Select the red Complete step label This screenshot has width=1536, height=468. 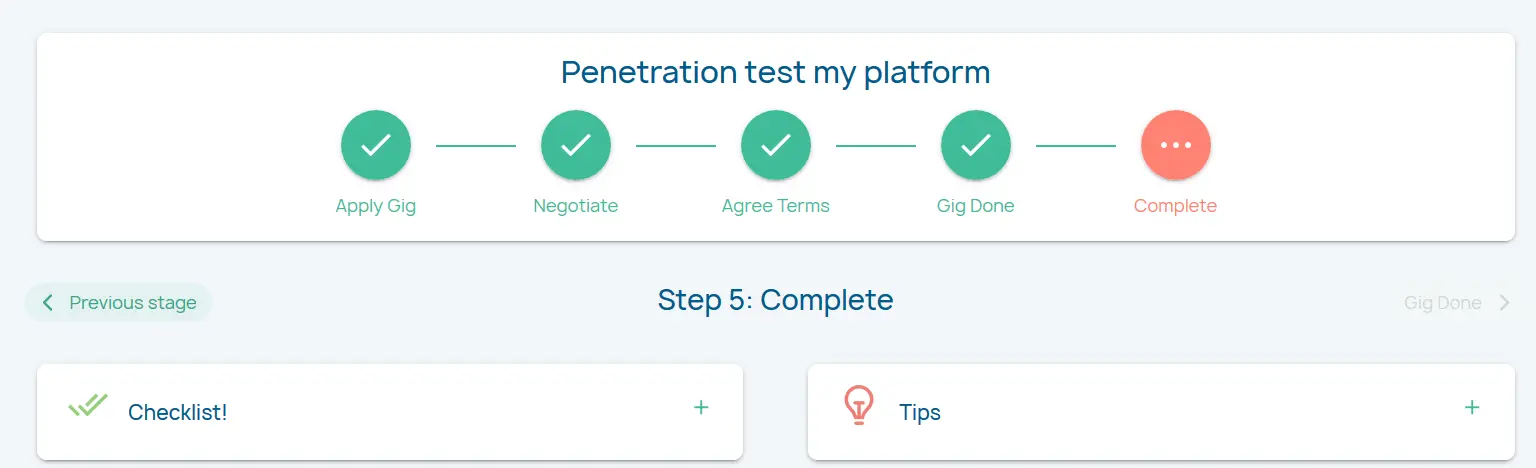(1175, 206)
